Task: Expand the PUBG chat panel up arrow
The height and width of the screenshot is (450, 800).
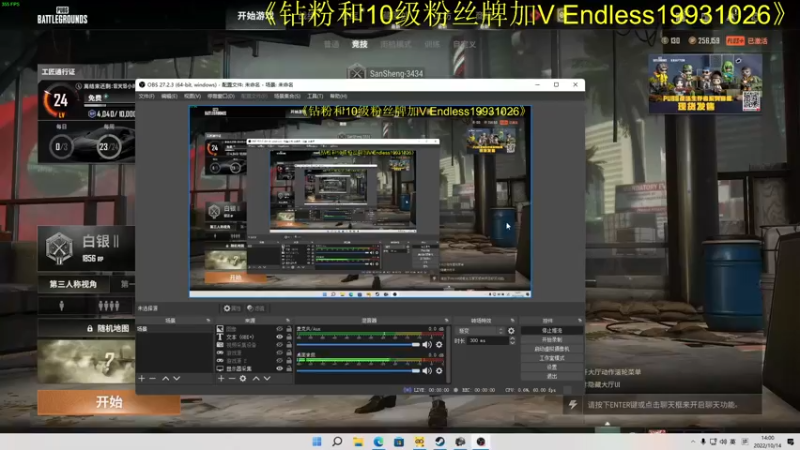Action: pyautogui.click(x=607, y=423)
